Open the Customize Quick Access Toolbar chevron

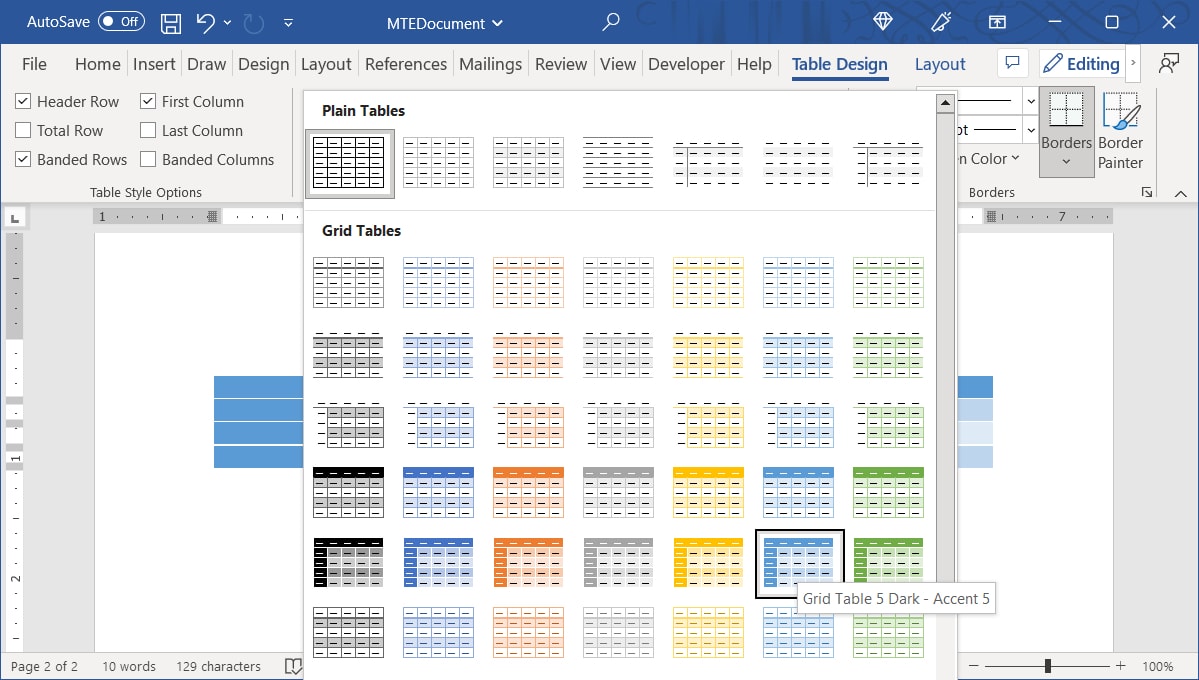click(287, 21)
